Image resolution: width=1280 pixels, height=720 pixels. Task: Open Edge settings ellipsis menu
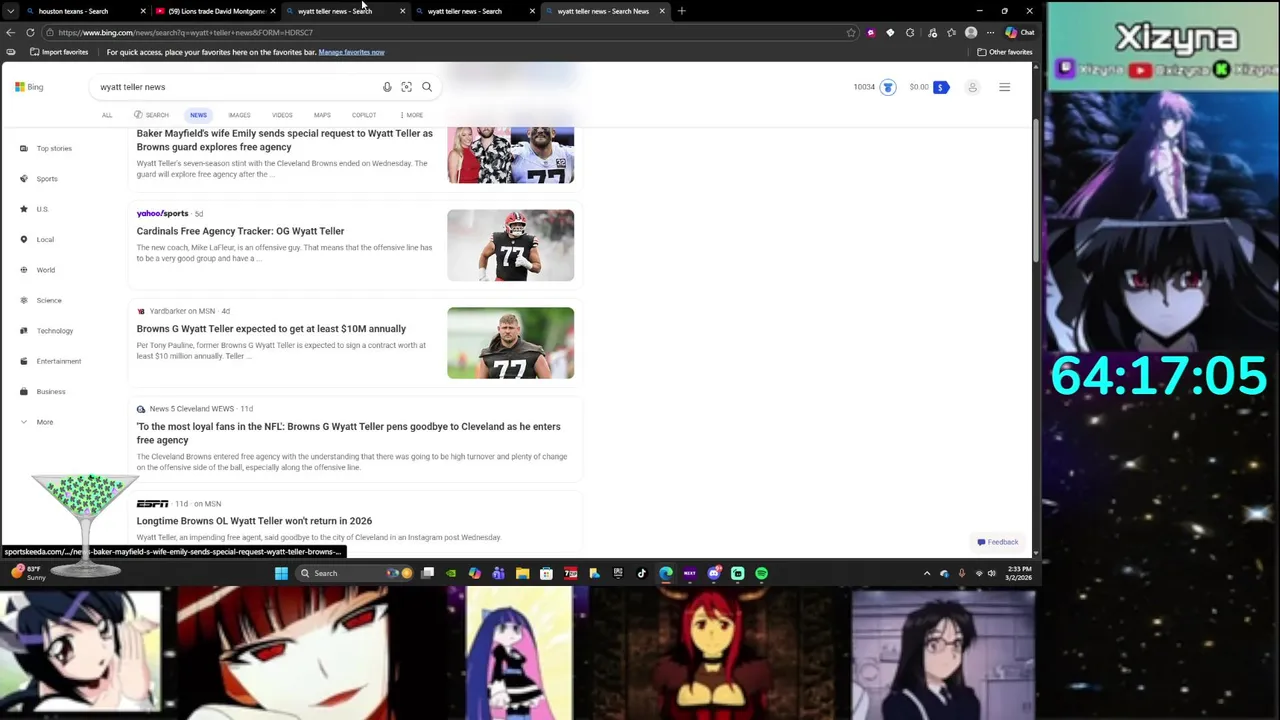click(x=990, y=32)
